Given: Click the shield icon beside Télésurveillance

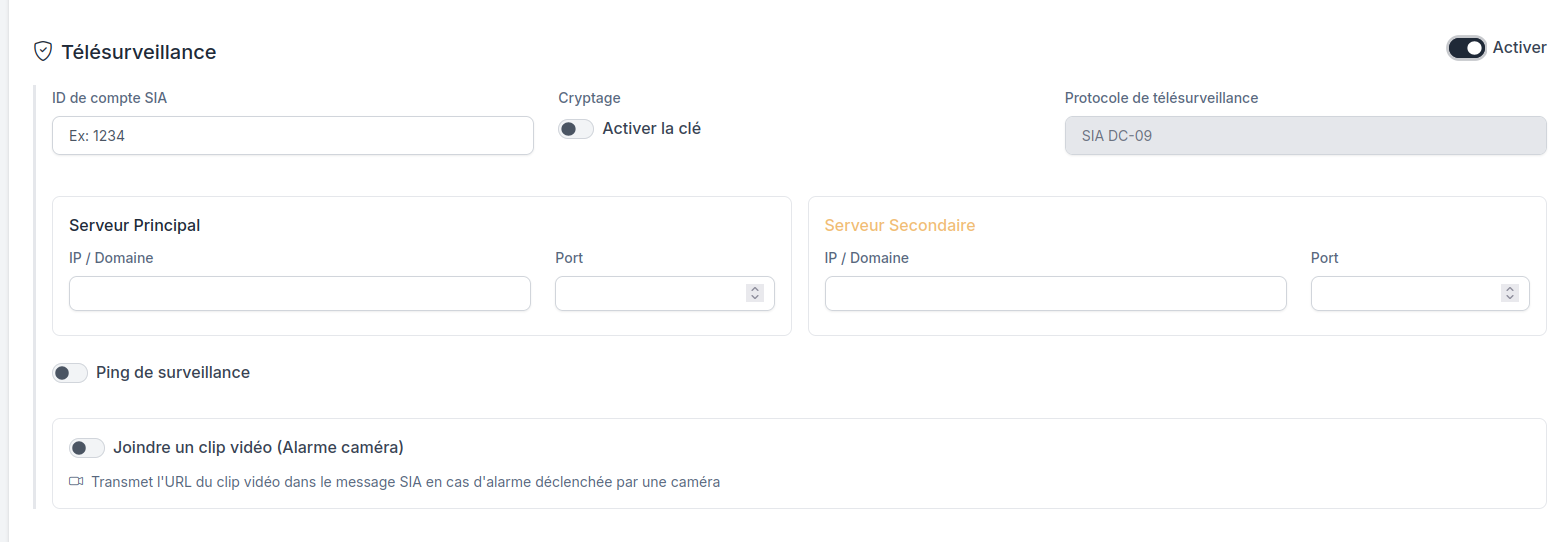Looking at the screenshot, I should pos(42,51).
